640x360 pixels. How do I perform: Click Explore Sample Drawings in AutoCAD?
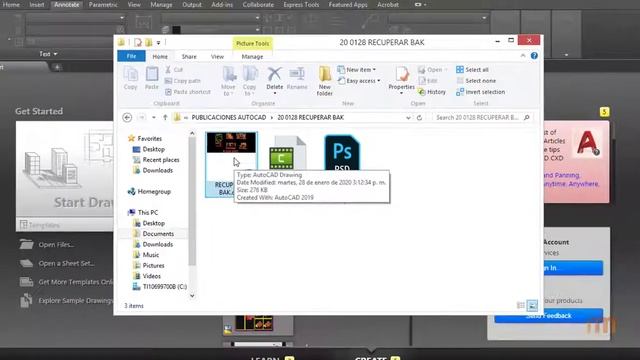[66, 301]
